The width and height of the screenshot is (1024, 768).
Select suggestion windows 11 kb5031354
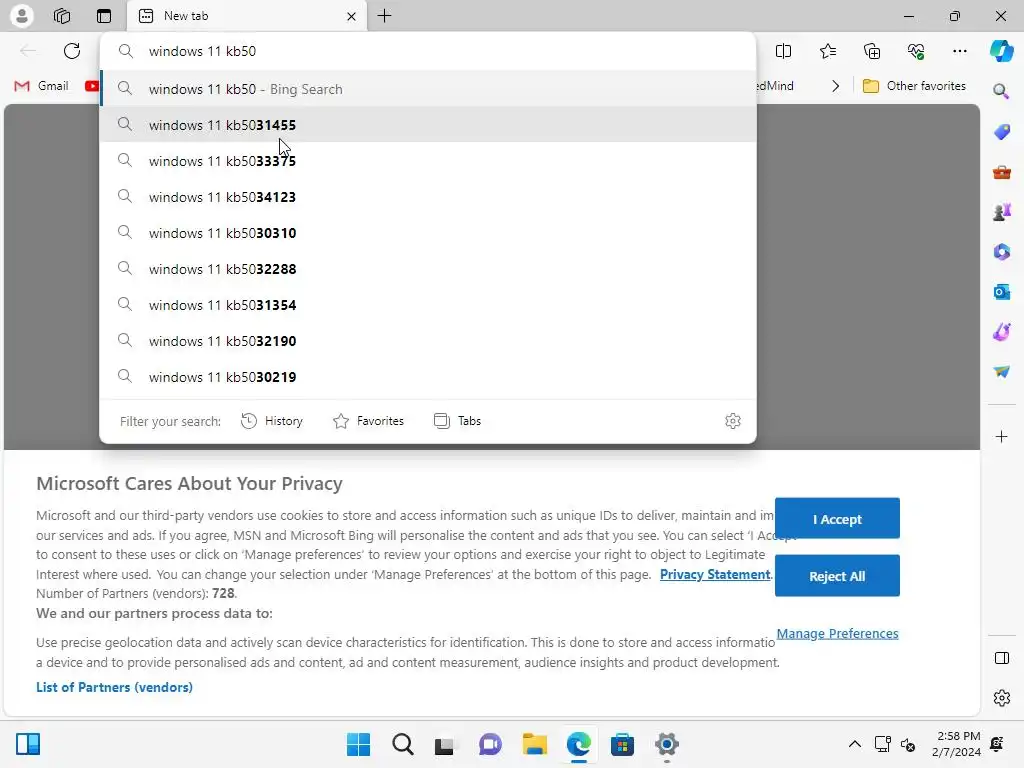click(428, 304)
